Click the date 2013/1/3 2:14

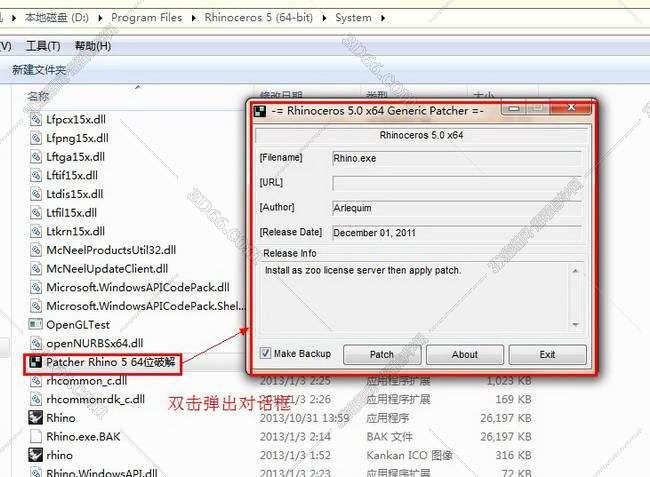coord(295,436)
